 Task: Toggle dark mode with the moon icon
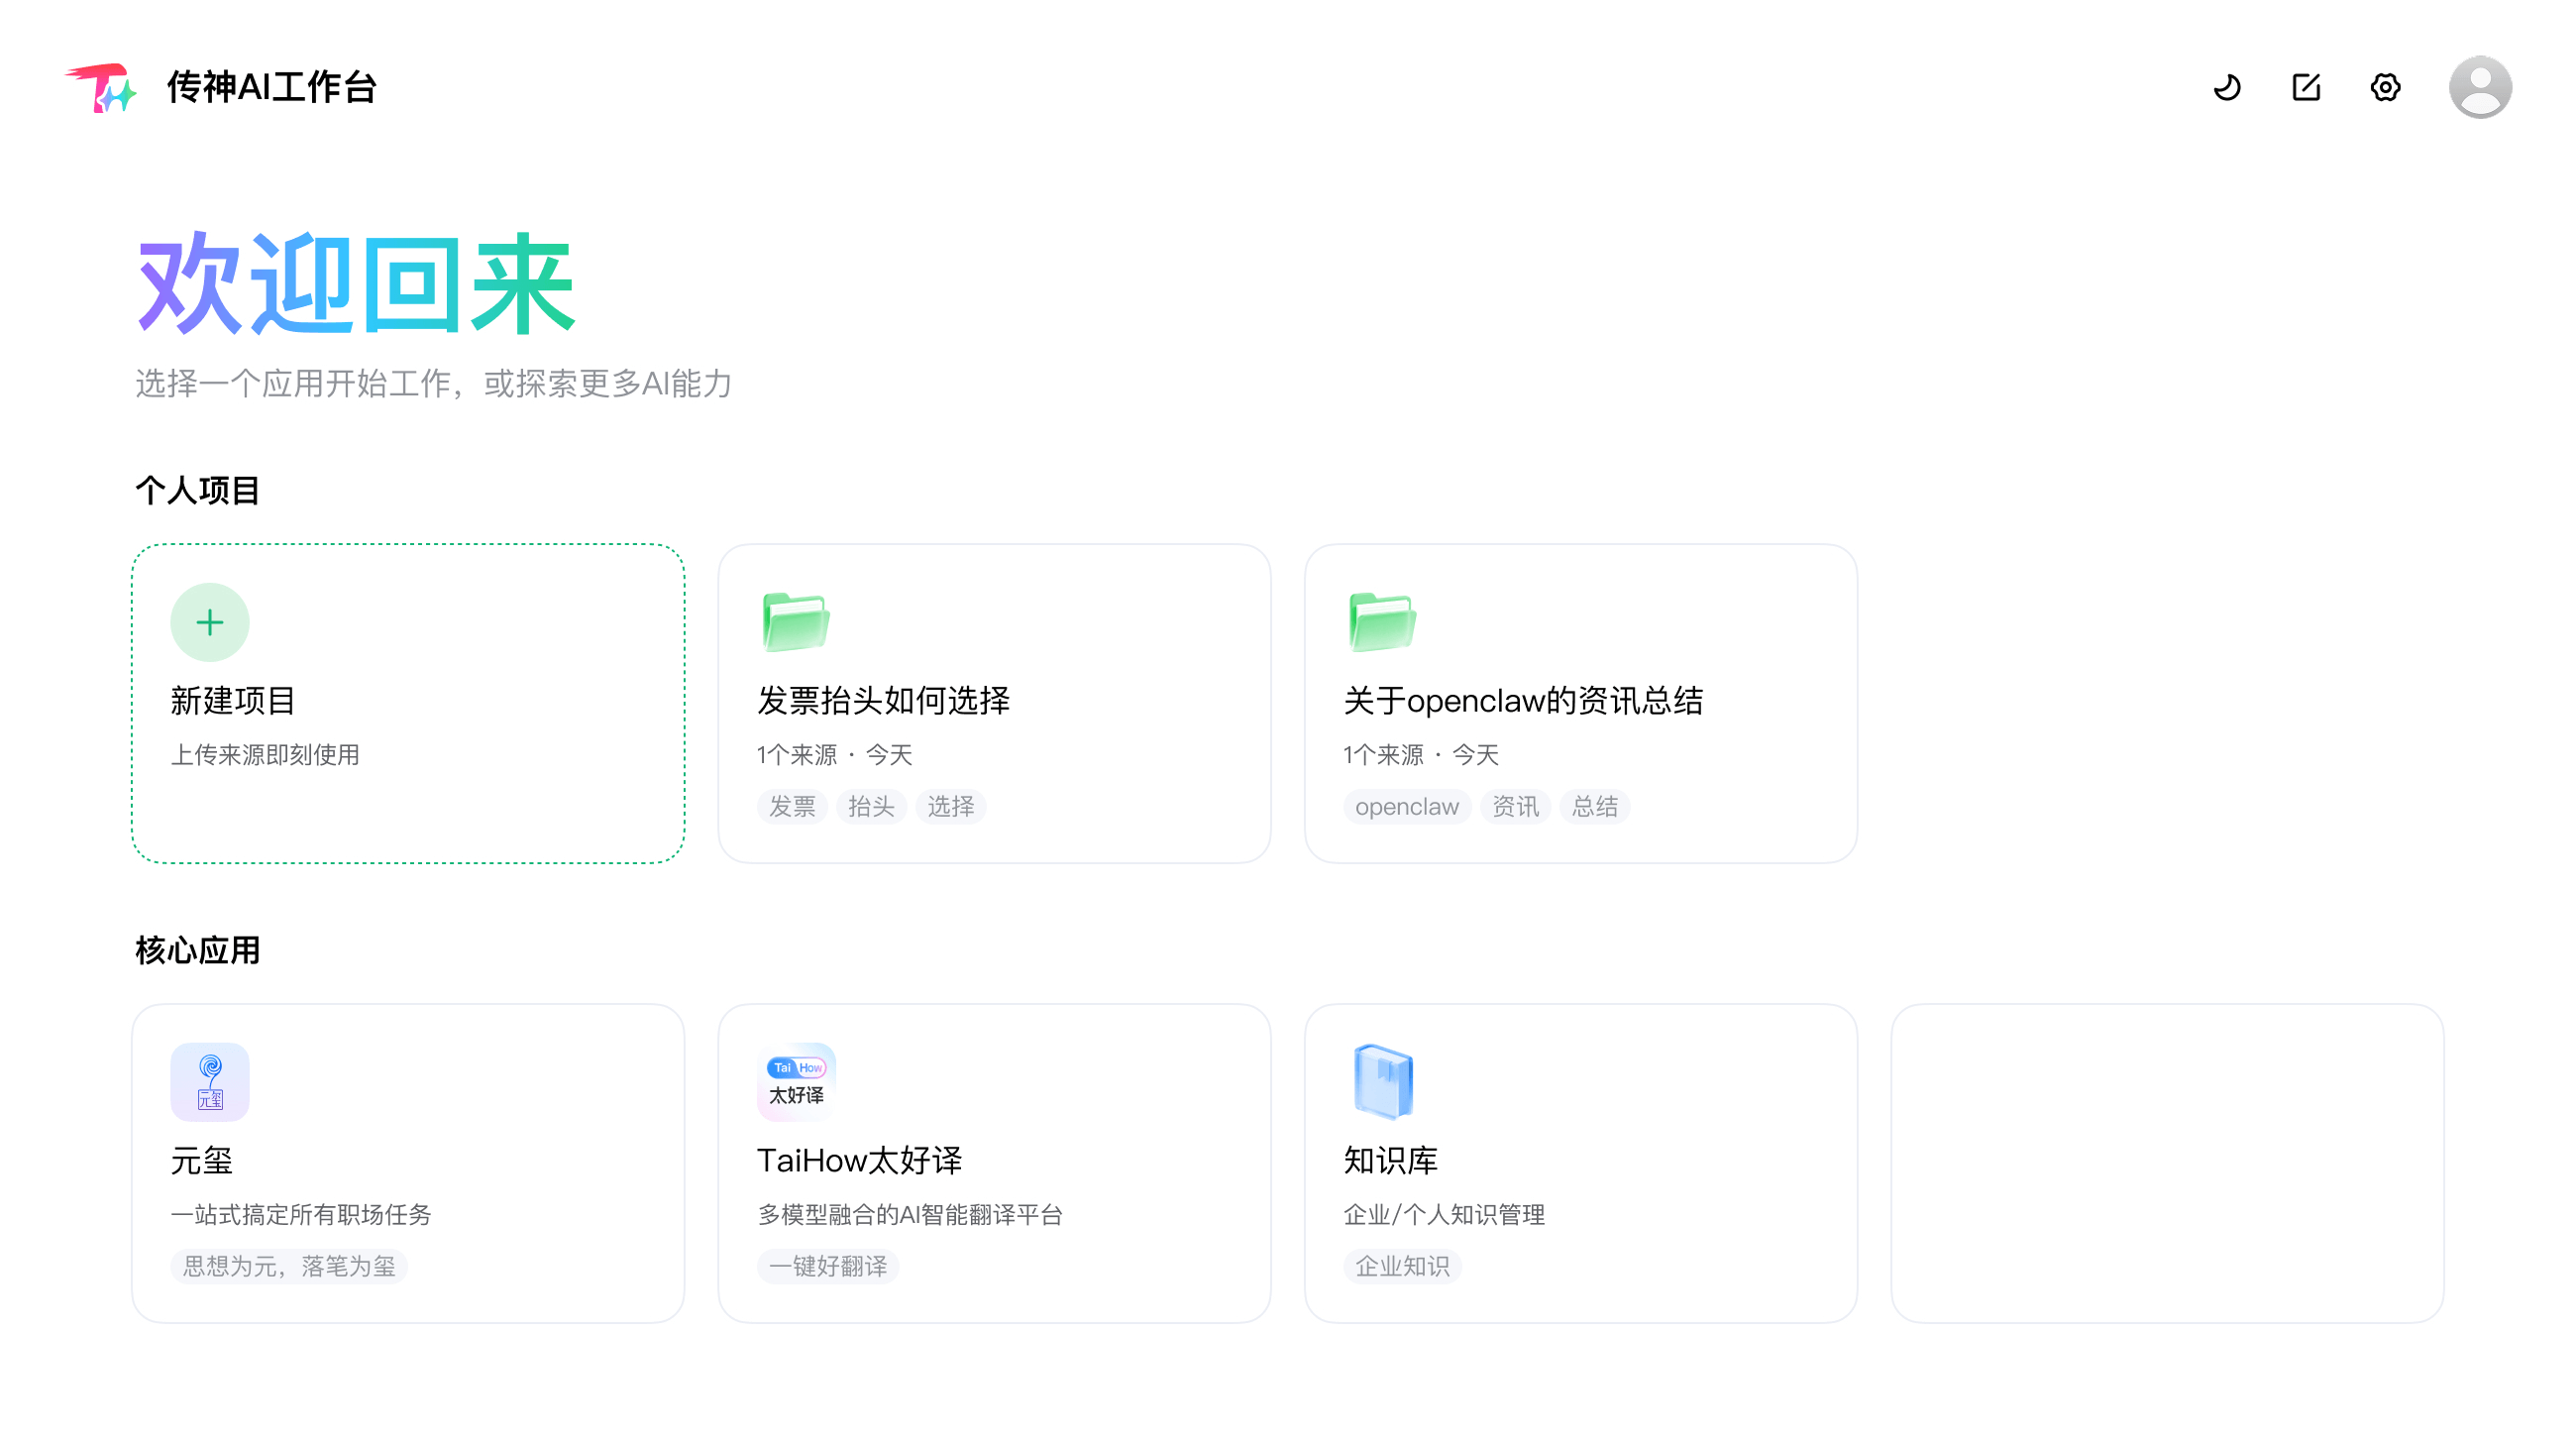tap(2226, 87)
